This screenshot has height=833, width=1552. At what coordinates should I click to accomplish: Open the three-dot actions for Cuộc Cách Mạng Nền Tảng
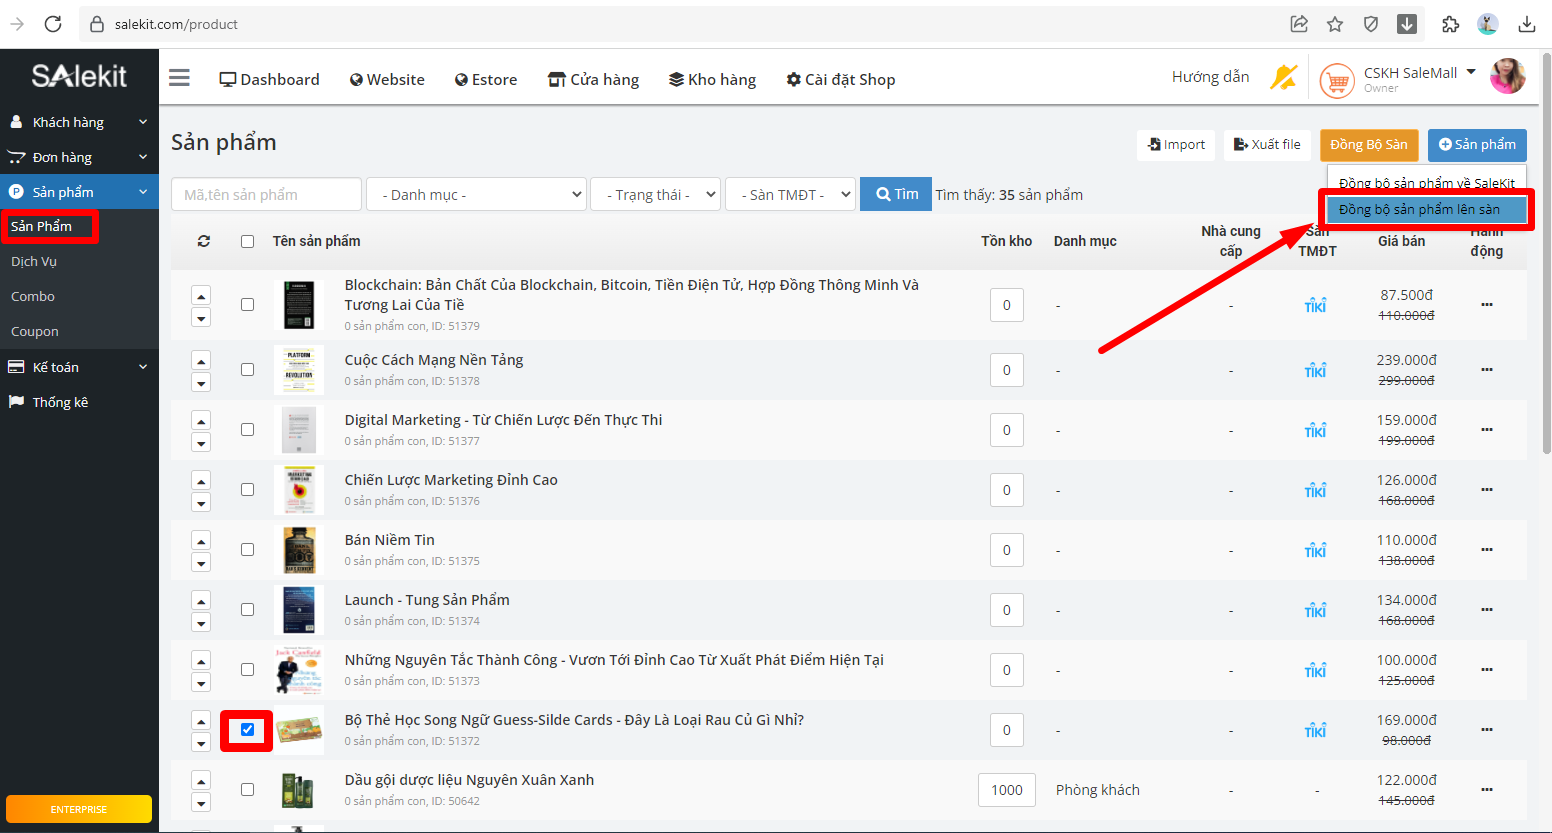point(1486,370)
